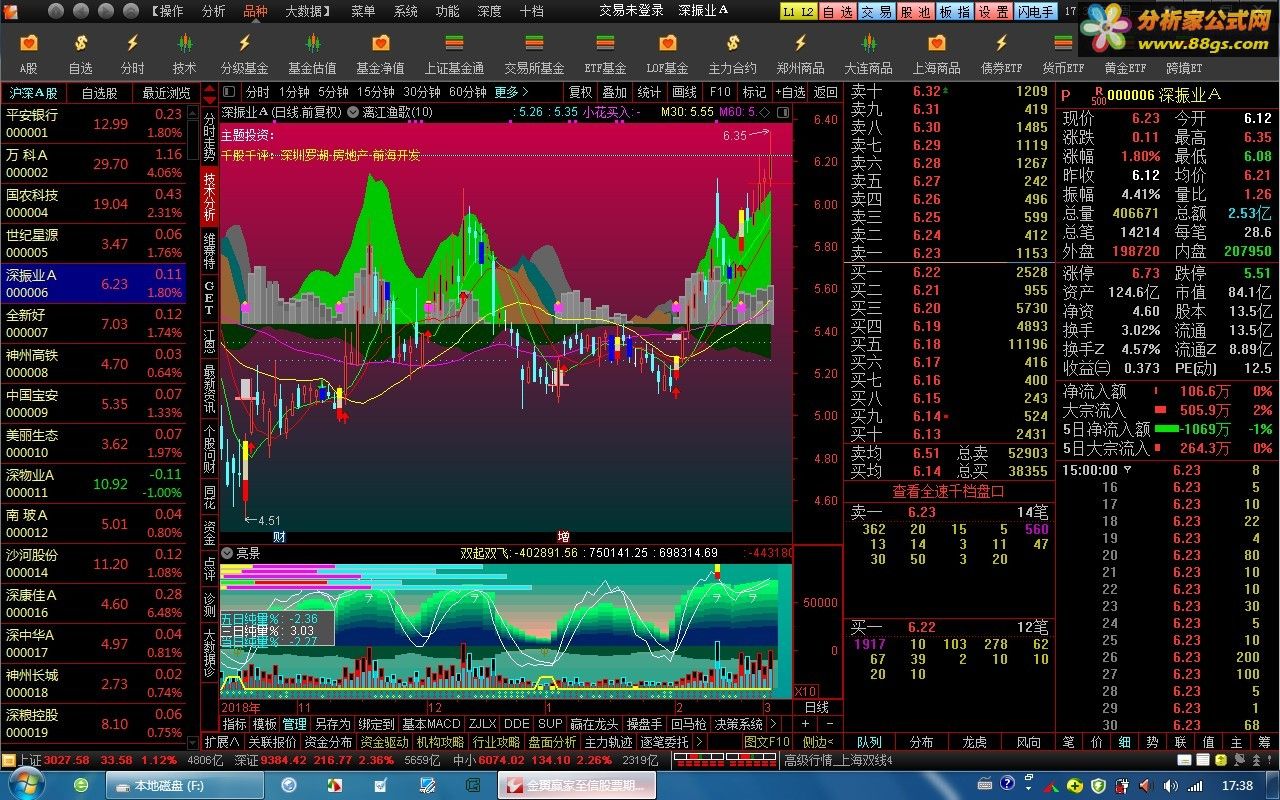1280x800 pixels.
Task: Click the 闪电手 button
Action: (x=1035, y=11)
